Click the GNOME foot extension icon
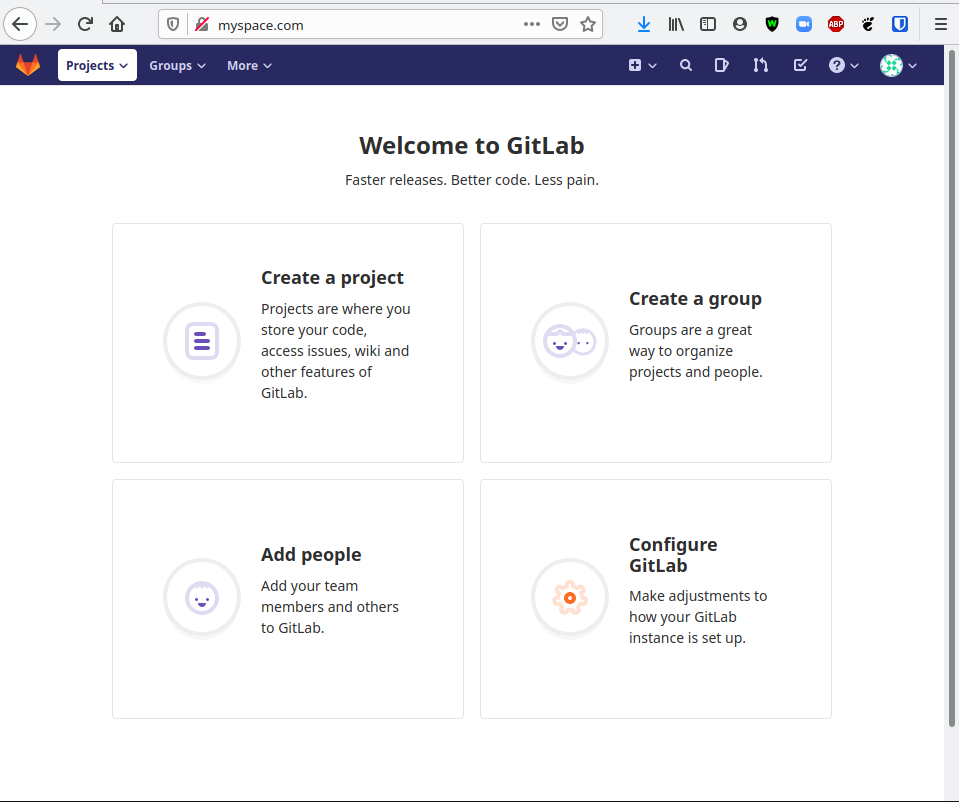The width and height of the screenshot is (959, 802). click(868, 24)
